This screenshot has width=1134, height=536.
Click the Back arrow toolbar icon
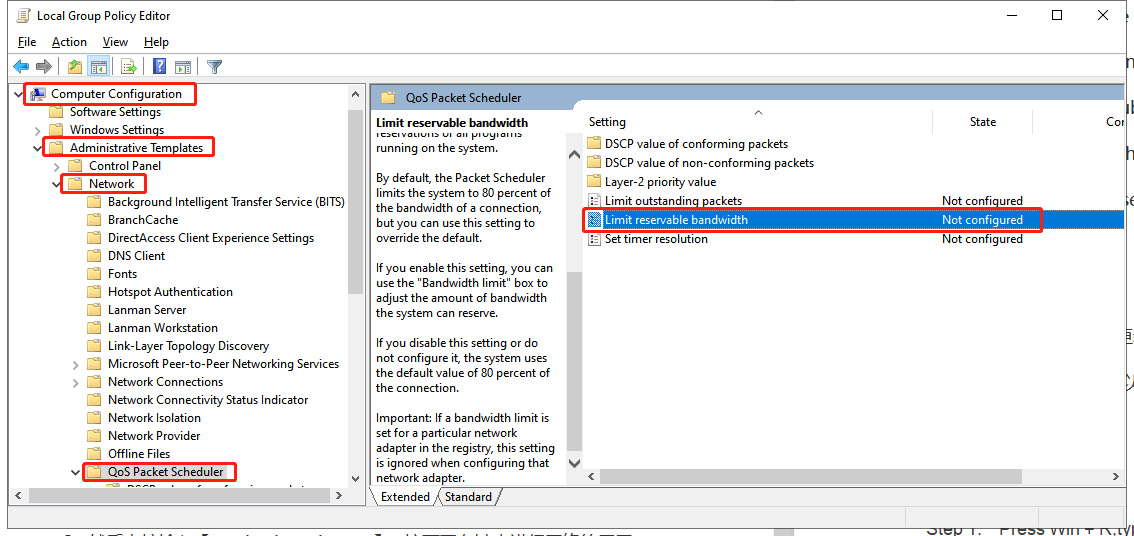pos(22,67)
